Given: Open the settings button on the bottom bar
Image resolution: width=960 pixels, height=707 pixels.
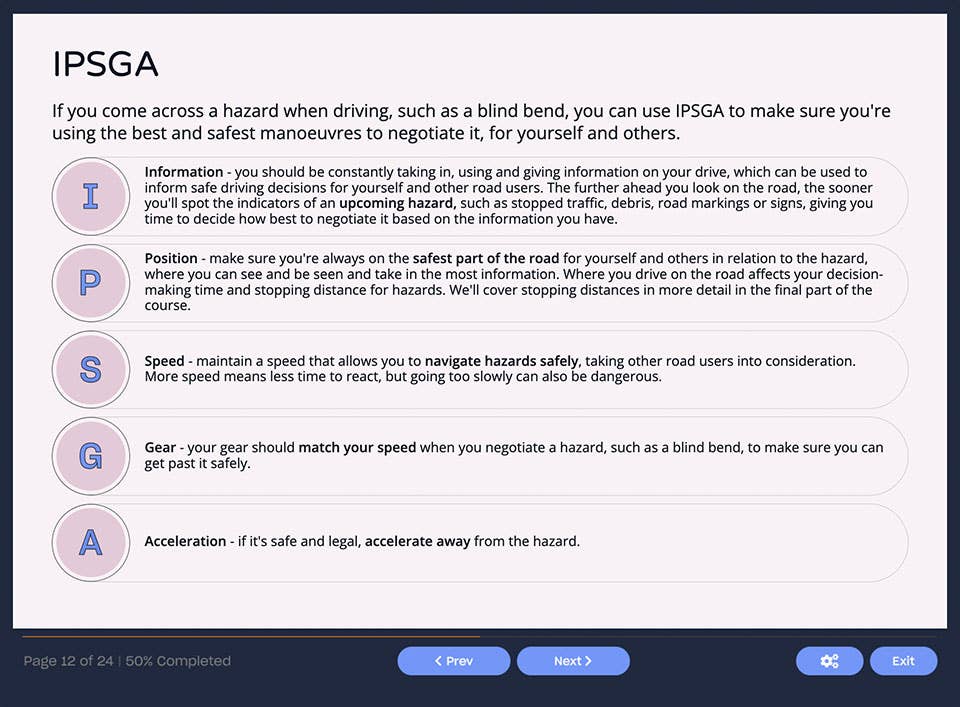Looking at the screenshot, I should (829, 661).
